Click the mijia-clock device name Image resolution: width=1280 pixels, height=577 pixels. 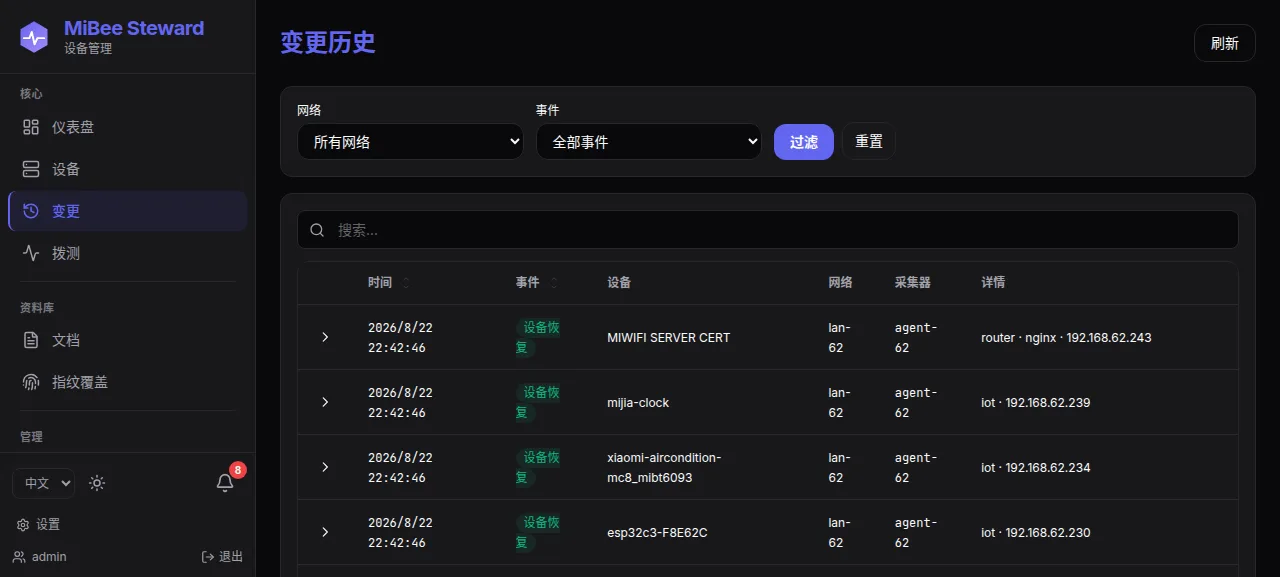[x=639, y=403]
